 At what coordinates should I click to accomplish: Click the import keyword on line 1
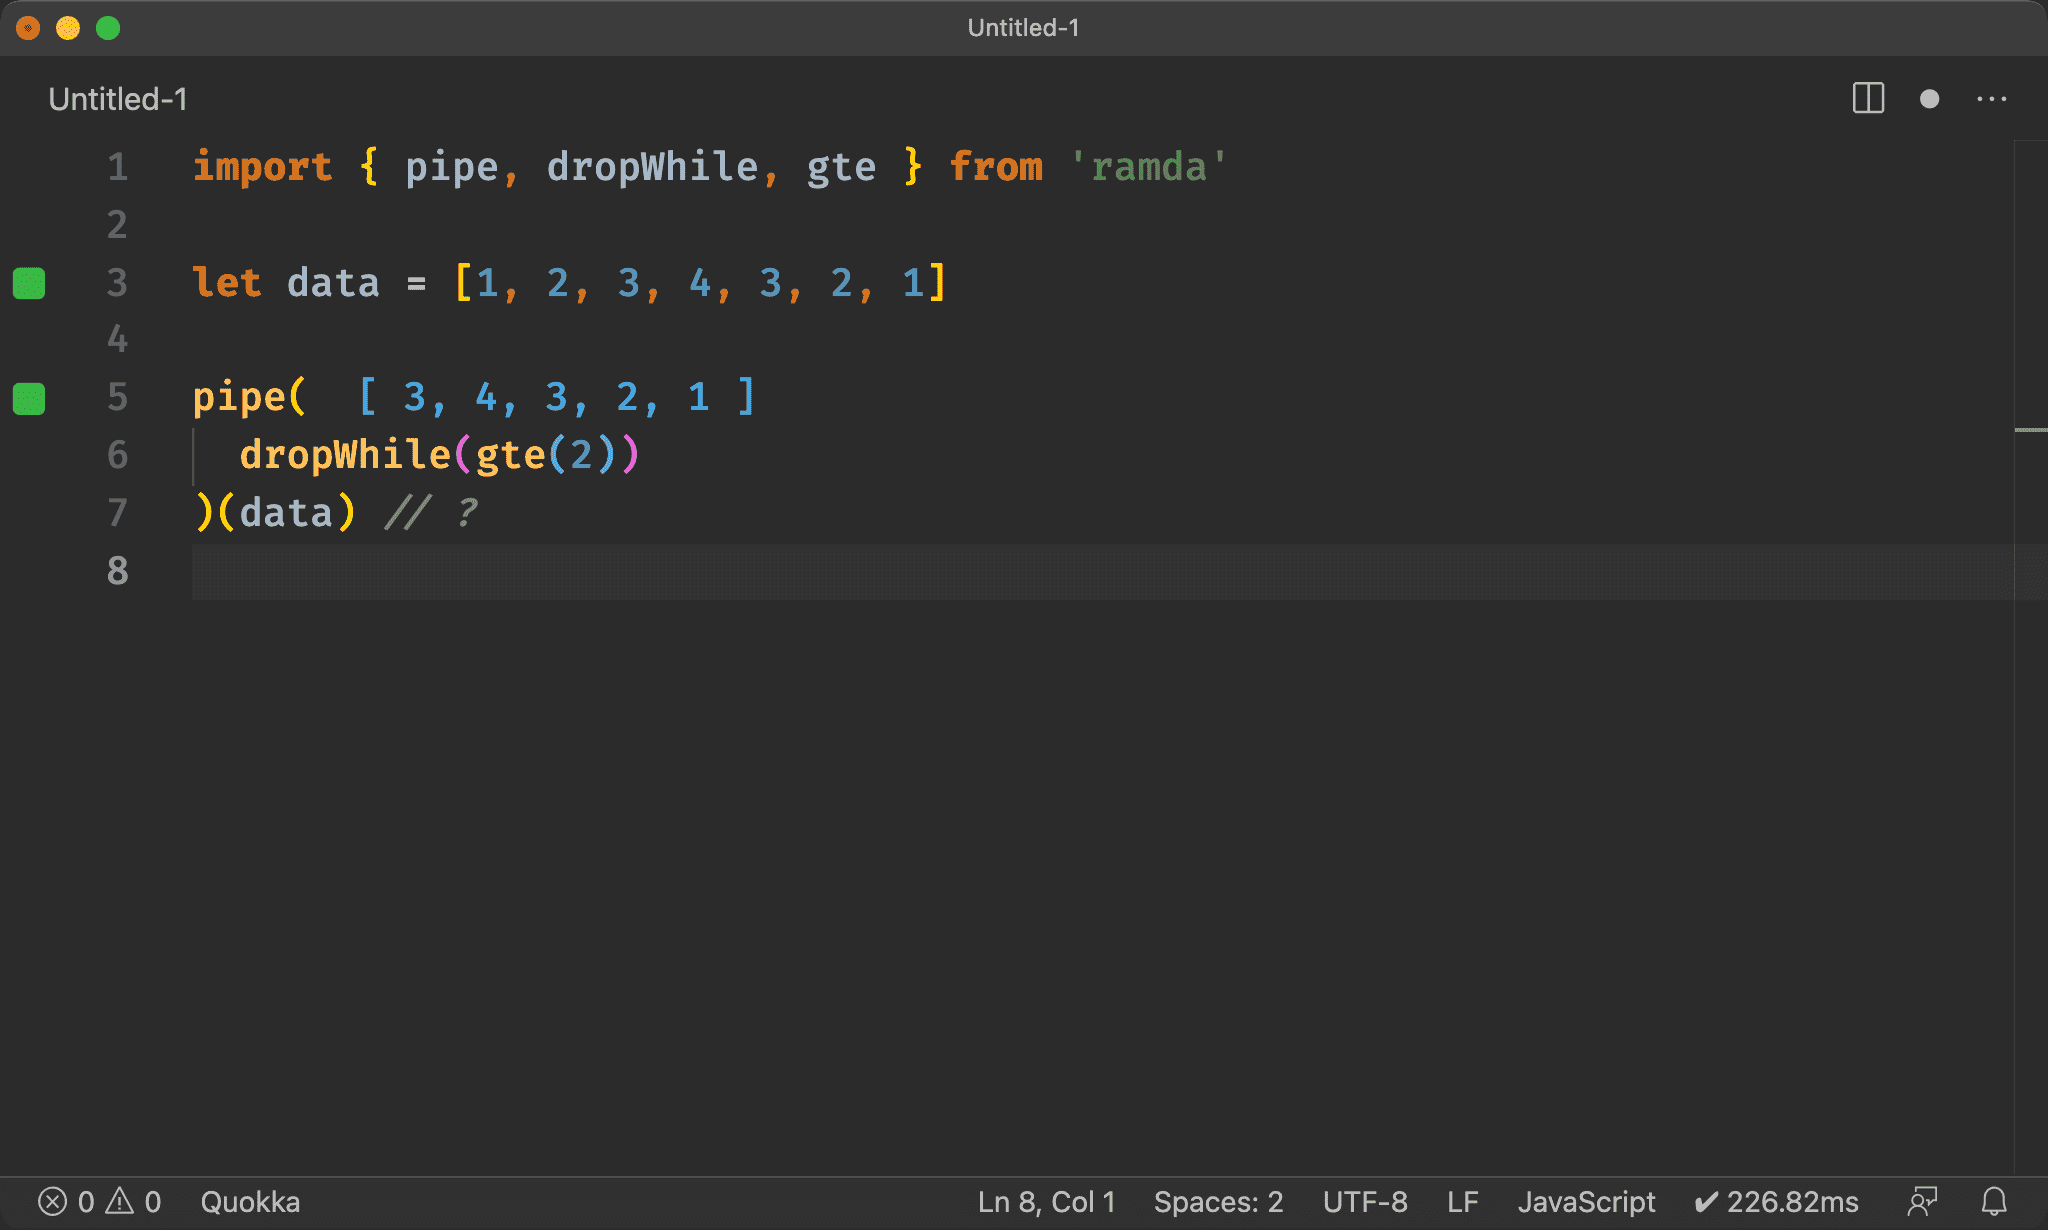pyautogui.click(x=262, y=167)
